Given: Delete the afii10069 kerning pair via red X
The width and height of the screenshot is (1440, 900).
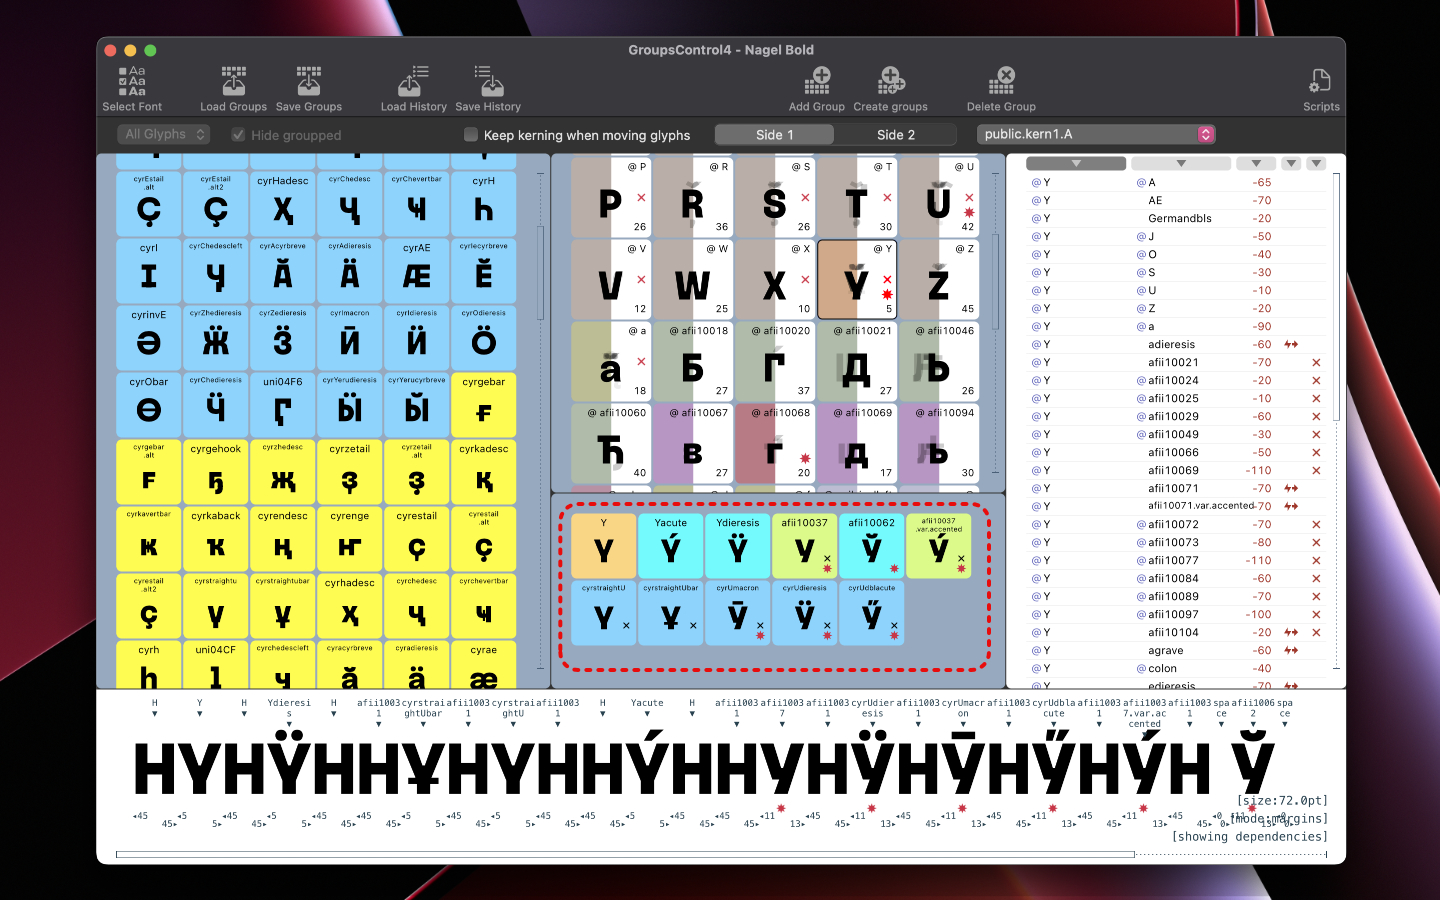Looking at the screenshot, I should (x=1316, y=471).
